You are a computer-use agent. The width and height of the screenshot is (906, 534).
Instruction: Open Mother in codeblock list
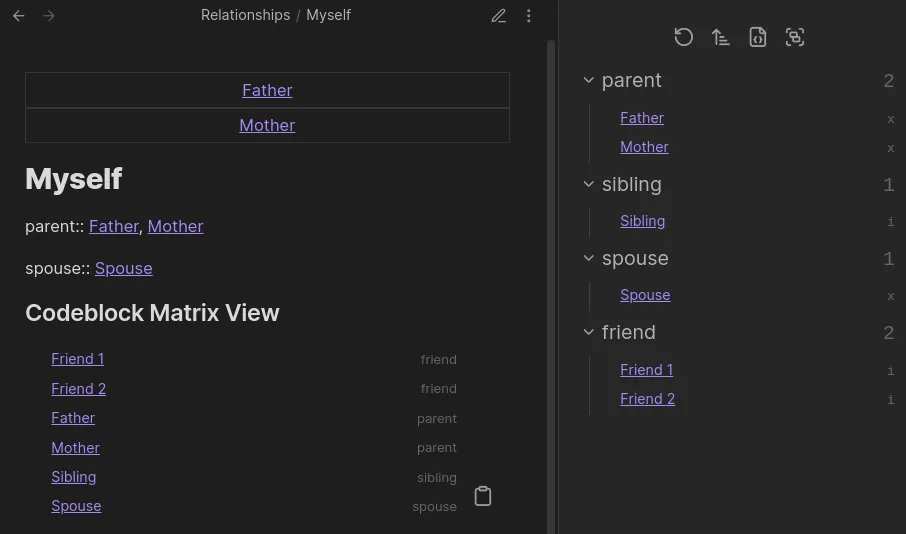pos(75,448)
